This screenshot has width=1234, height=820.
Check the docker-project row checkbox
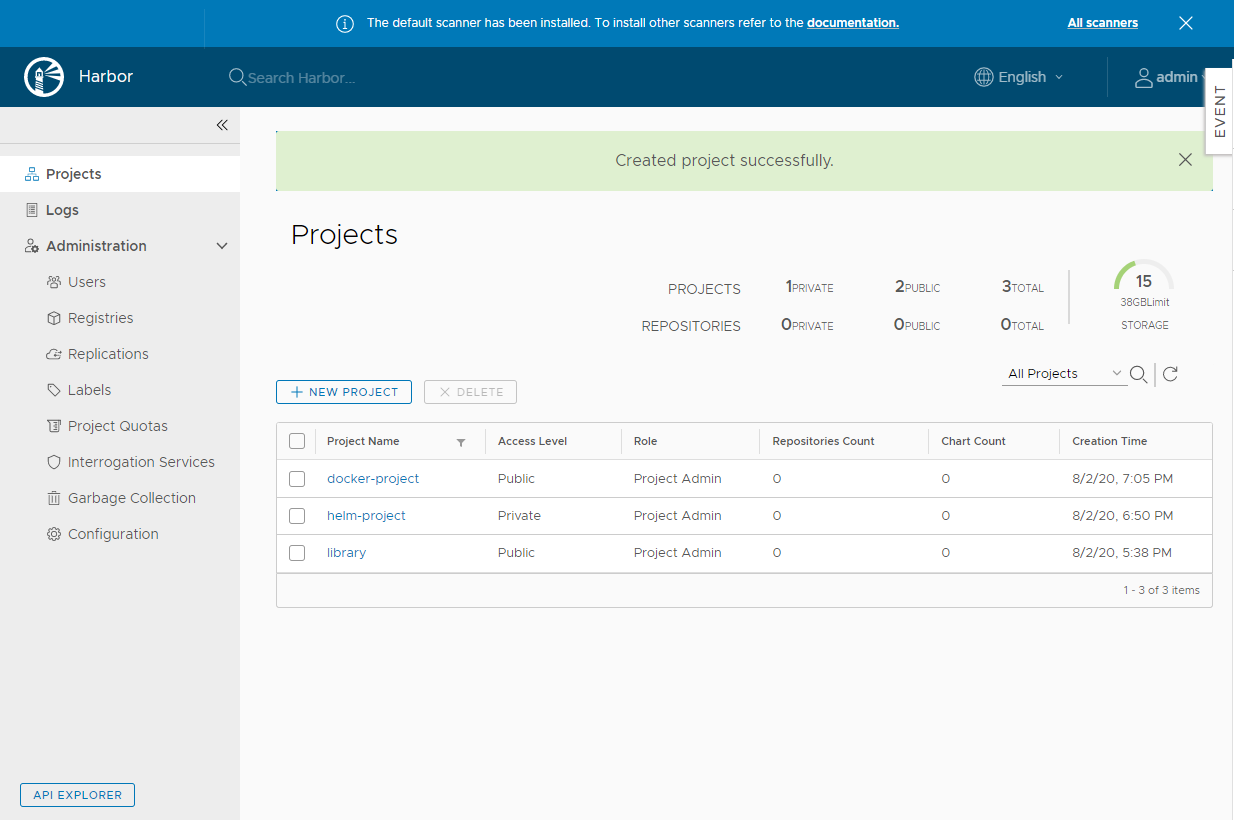[x=297, y=479]
